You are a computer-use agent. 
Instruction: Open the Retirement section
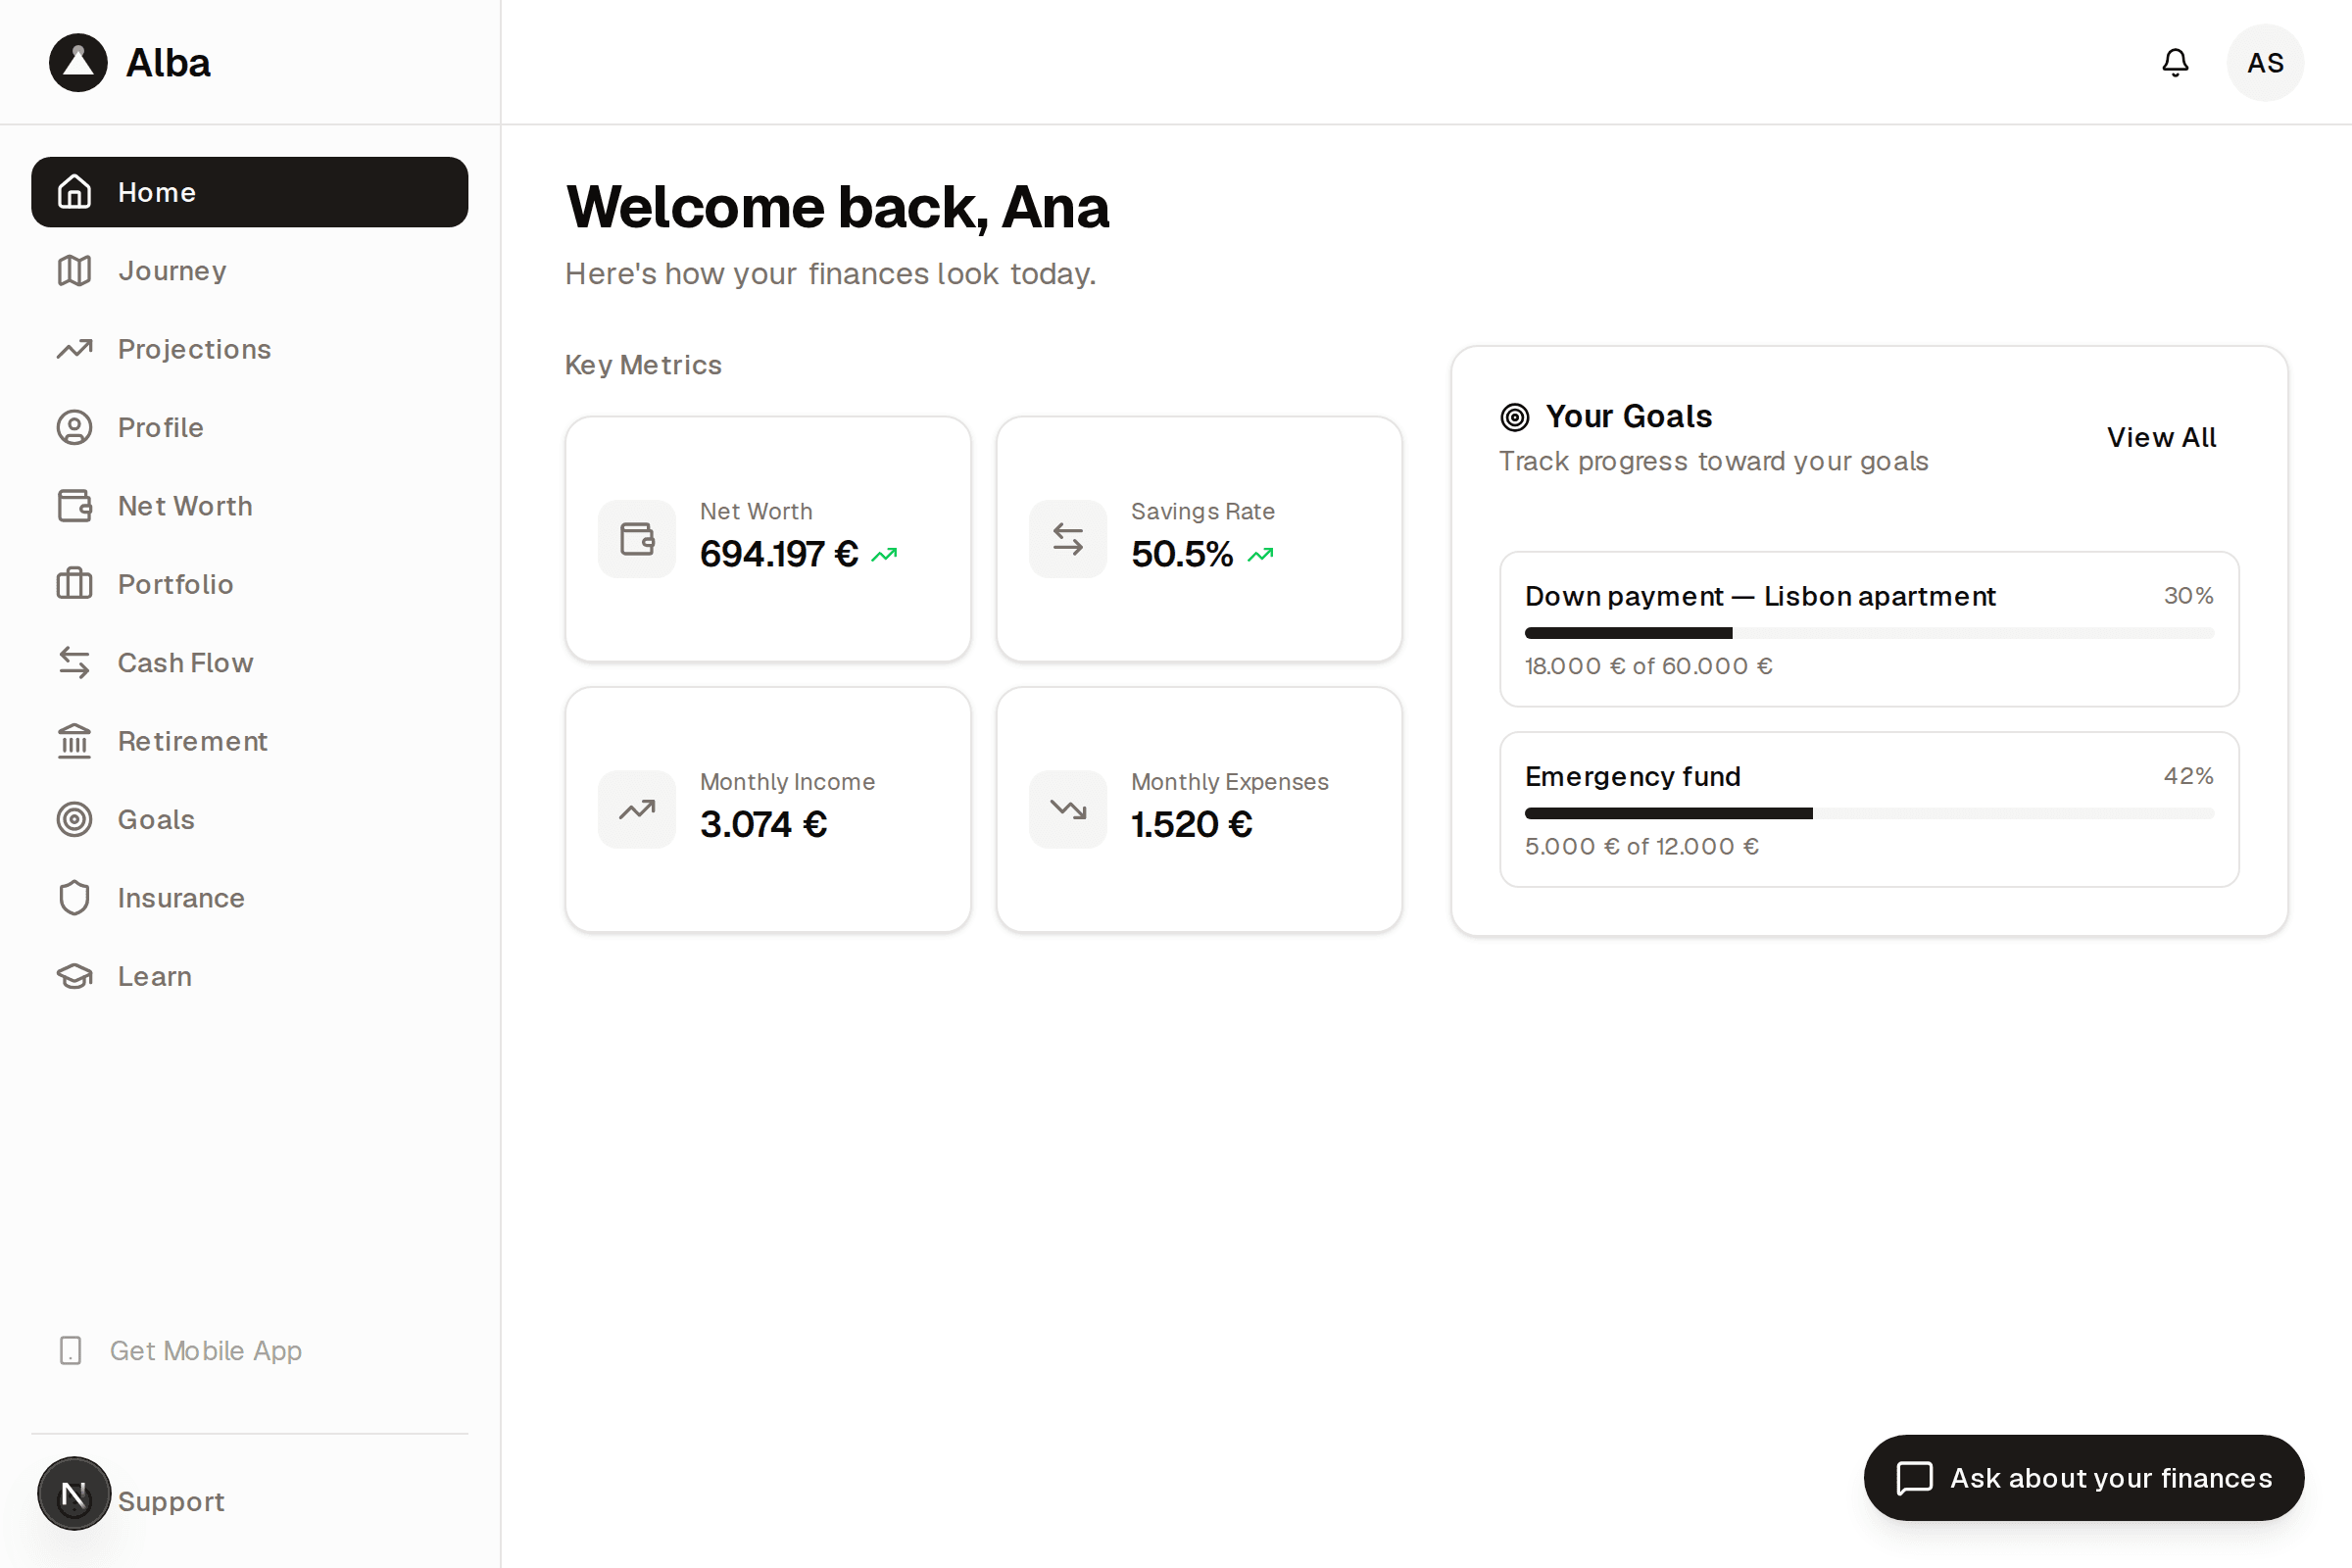tap(250, 741)
